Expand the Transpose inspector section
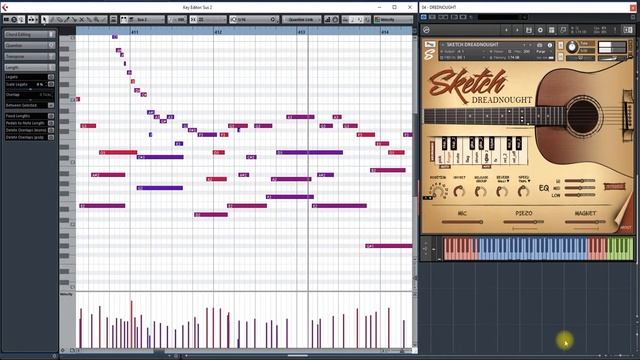The width and height of the screenshot is (640, 360). point(29,56)
